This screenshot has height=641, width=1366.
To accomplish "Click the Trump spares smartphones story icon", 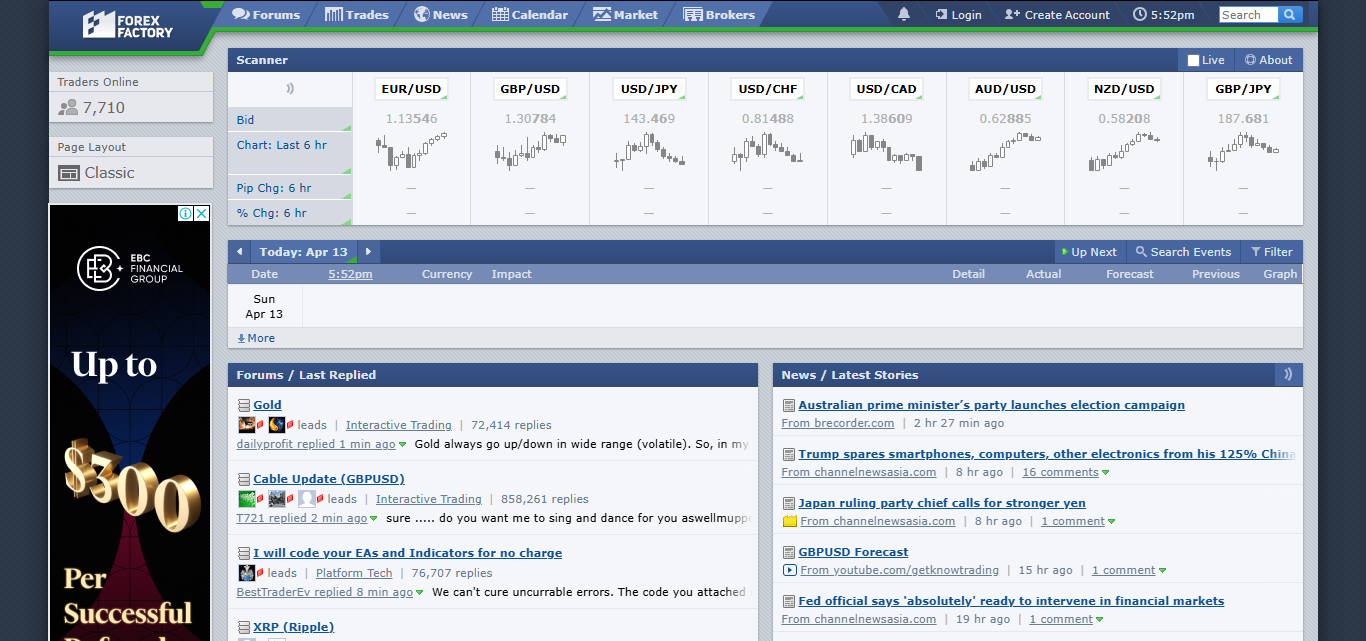I will click(788, 454).
